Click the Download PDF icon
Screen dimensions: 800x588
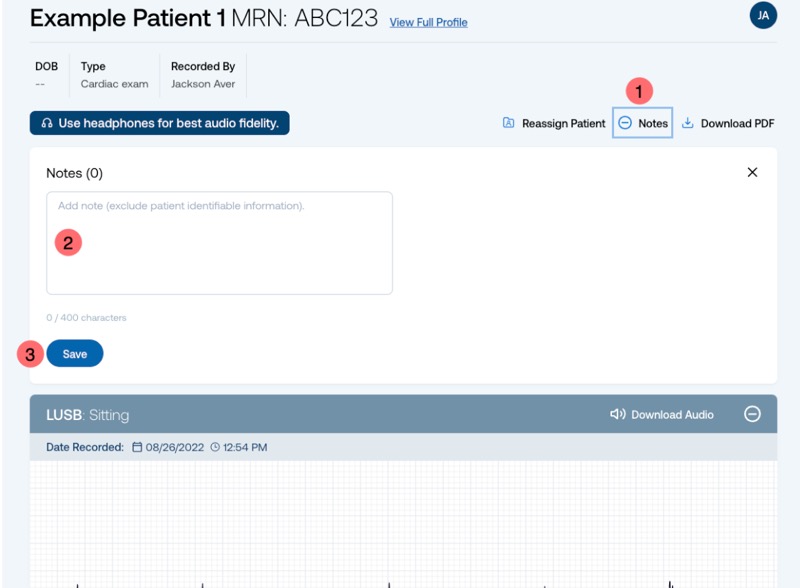(x=687, y=122)
